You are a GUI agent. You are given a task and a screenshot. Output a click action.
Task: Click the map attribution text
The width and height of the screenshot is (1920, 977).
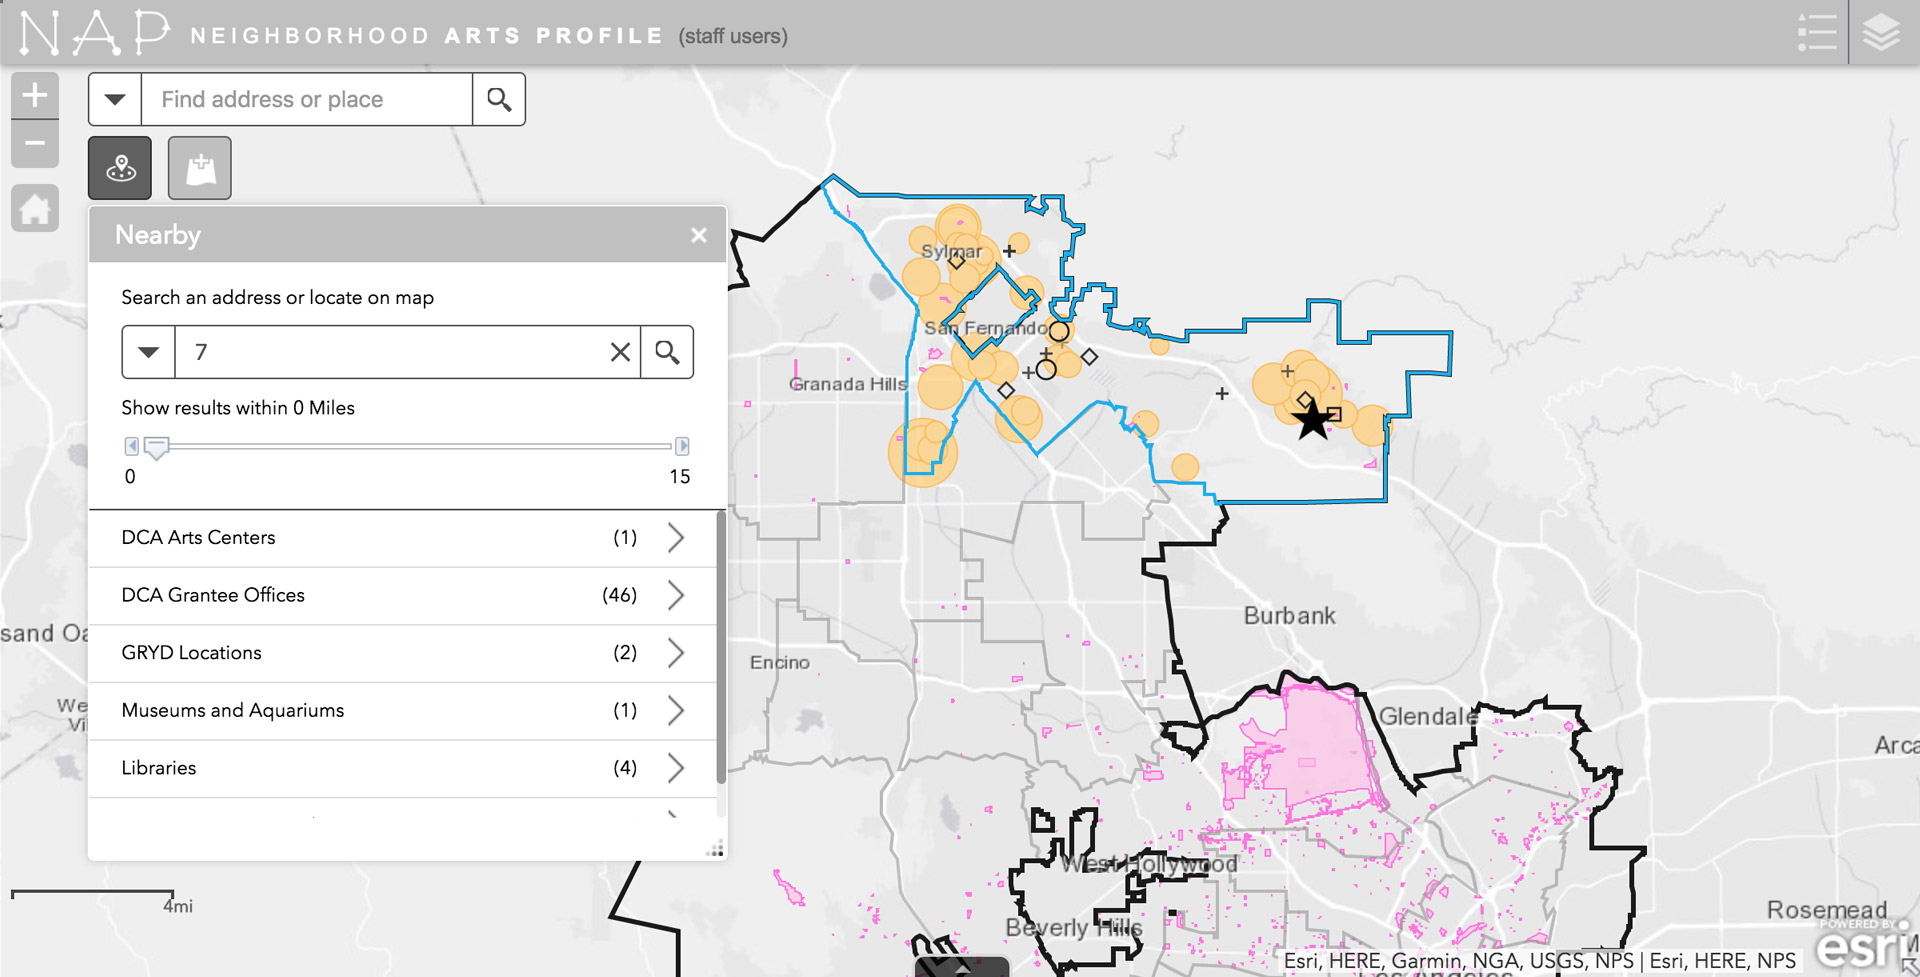pyautogui.click(x=1540, y=961)
